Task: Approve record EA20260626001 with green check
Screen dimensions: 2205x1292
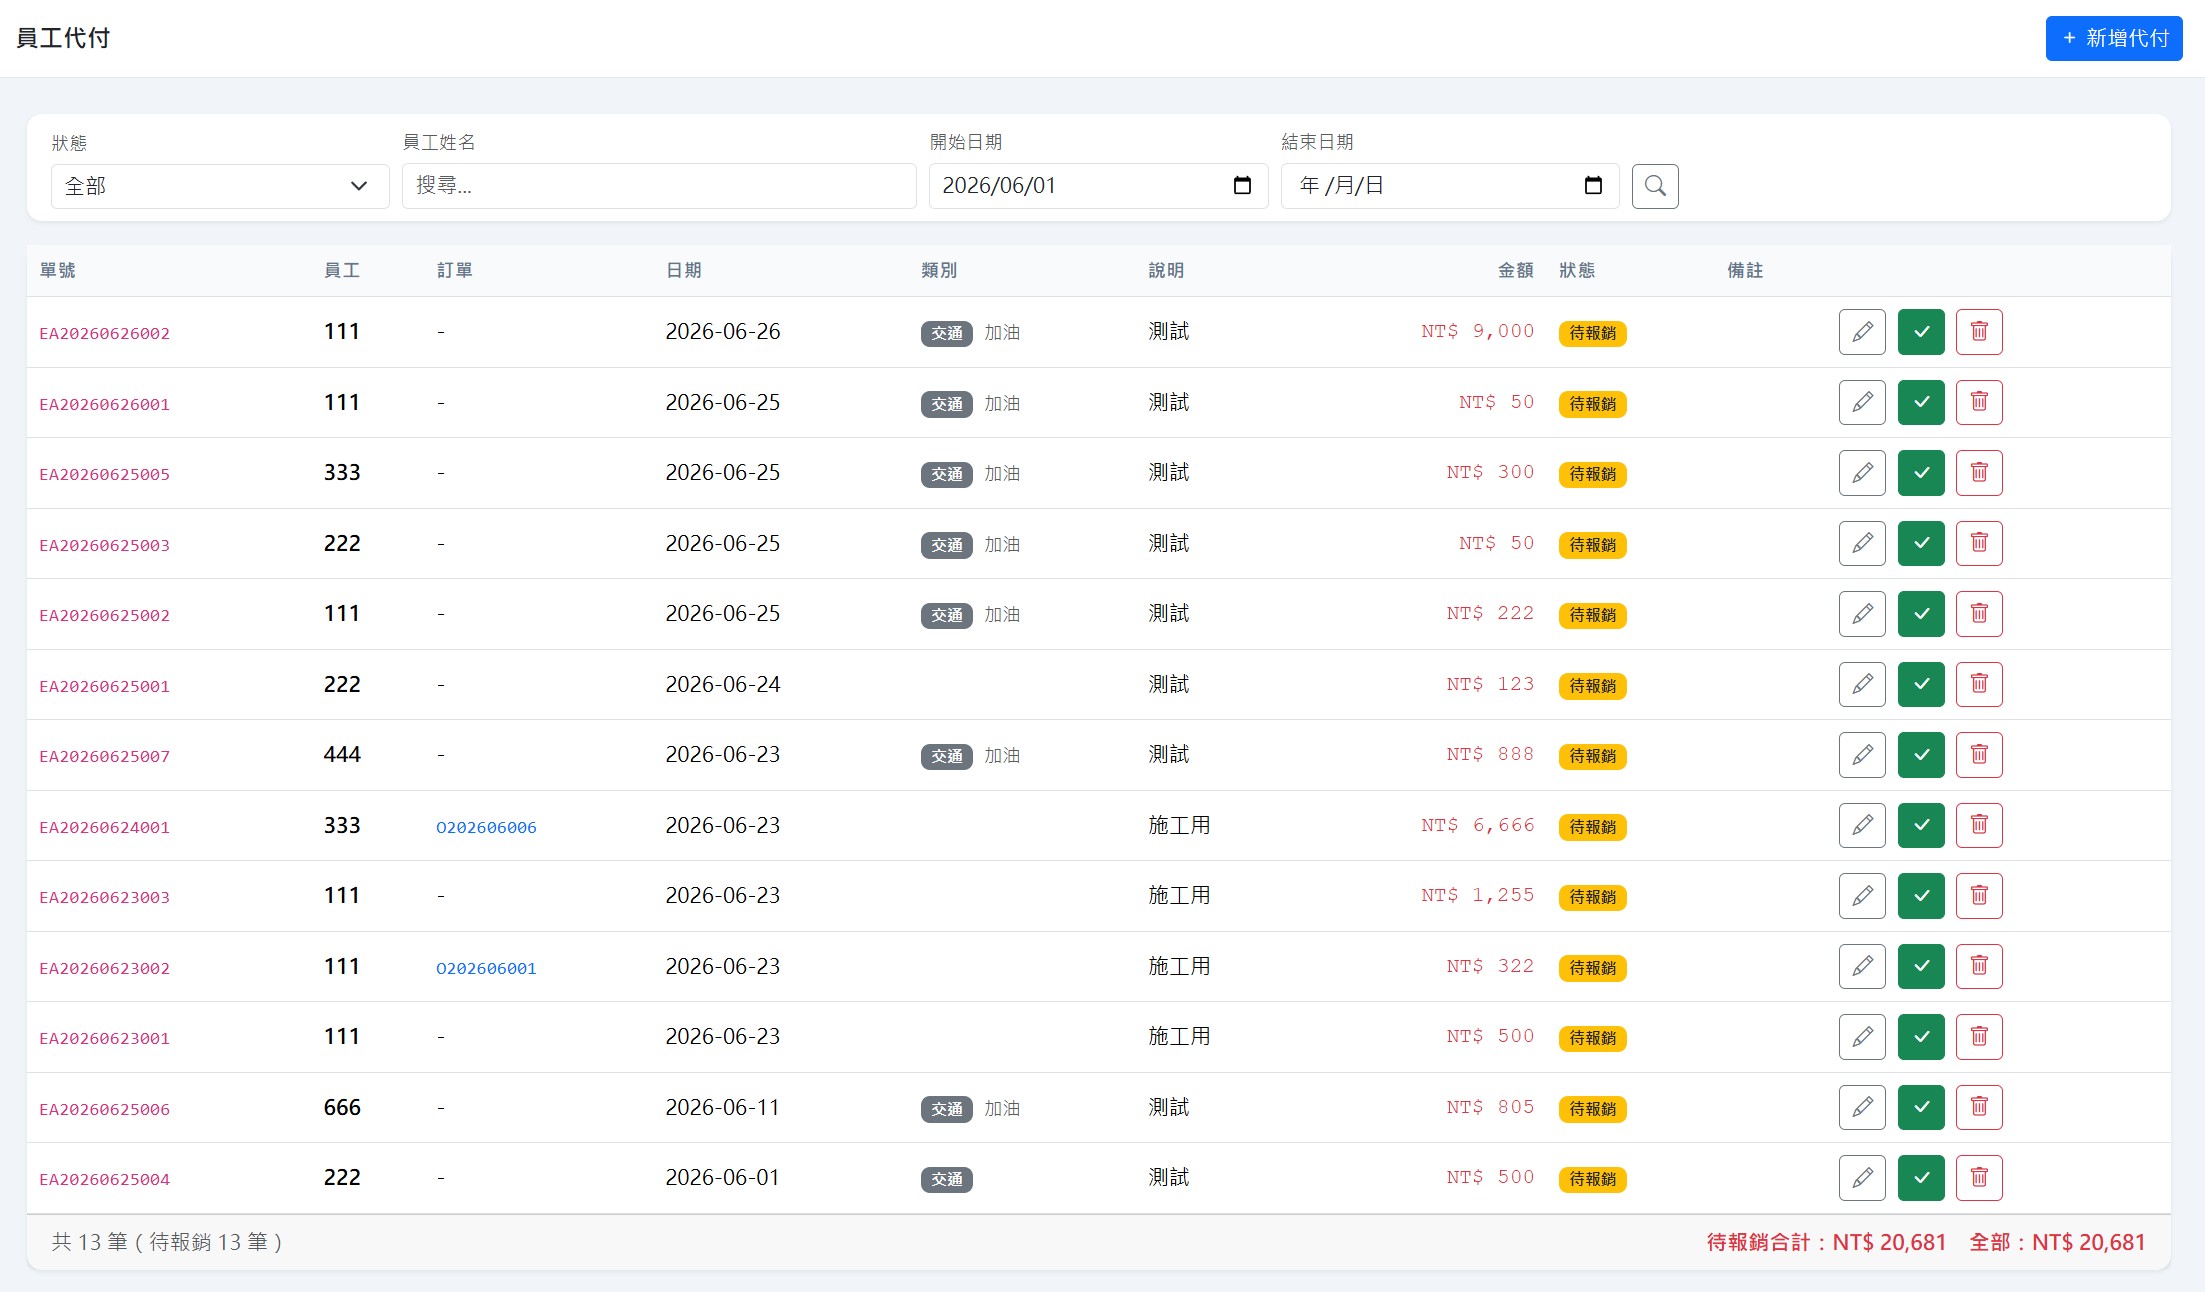Action: coord(1921,402)
